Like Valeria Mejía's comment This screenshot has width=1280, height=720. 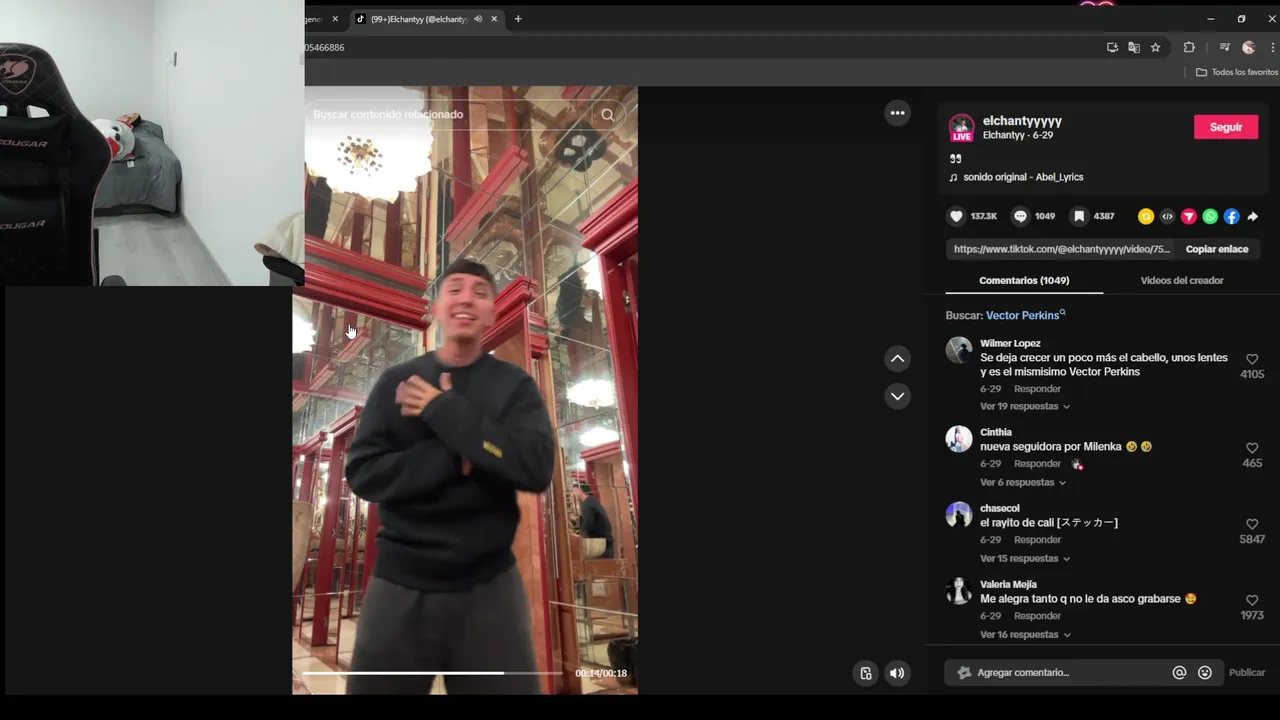pos(1252,600)
